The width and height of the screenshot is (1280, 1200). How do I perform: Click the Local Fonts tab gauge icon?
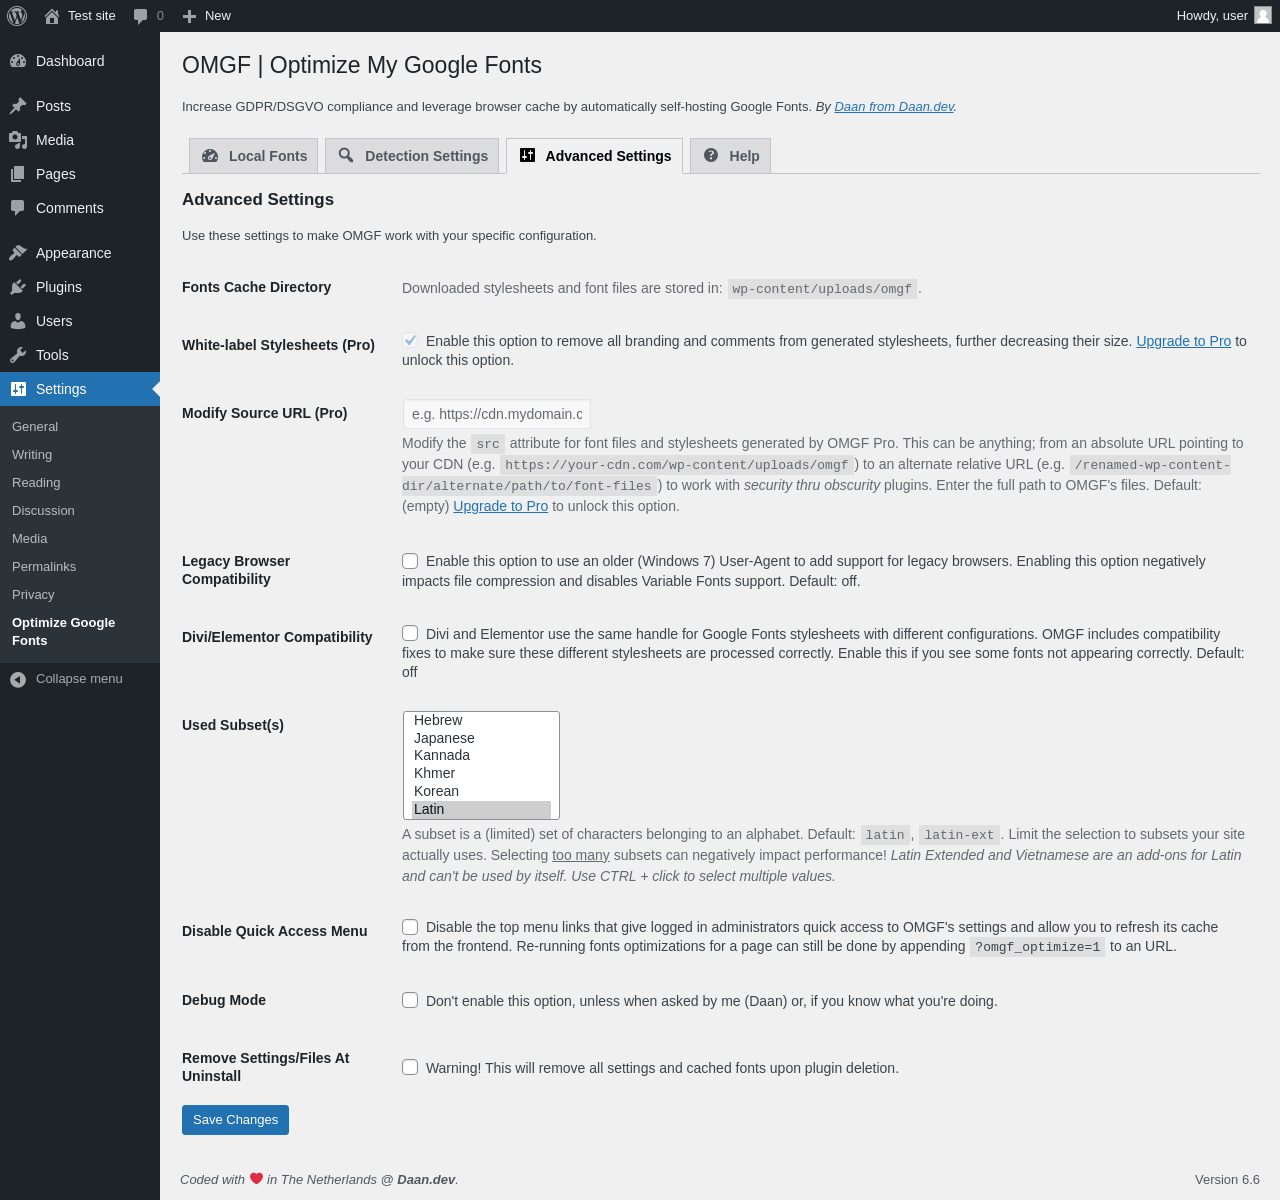pyautogui.click(x=210, y=156)
